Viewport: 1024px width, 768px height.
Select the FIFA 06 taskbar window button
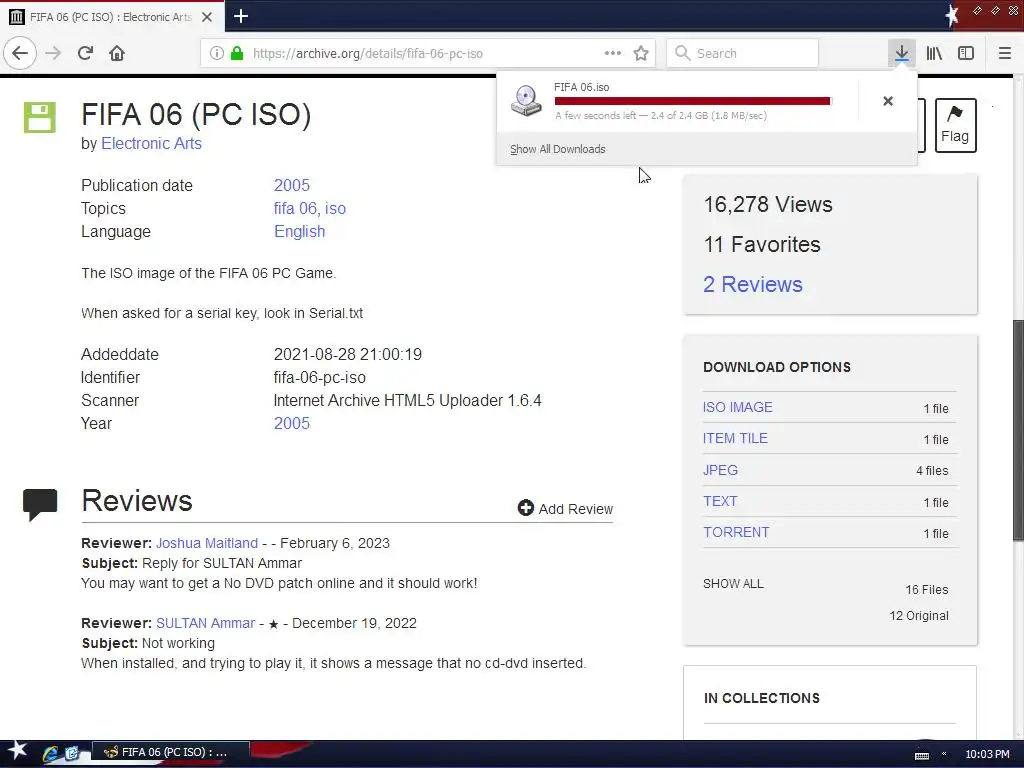point(170,752)
